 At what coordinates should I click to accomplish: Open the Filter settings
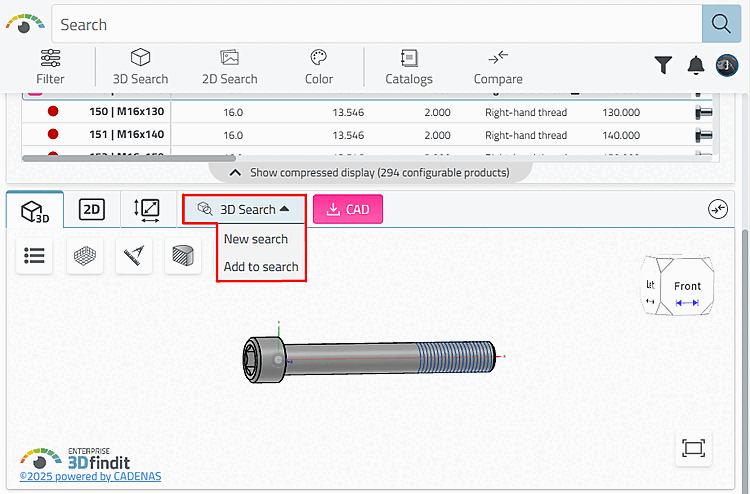pos(50,67)
